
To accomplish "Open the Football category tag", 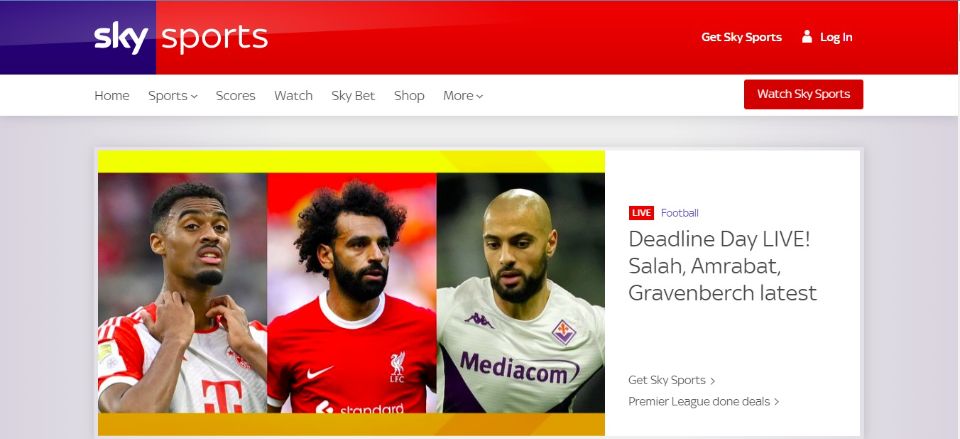I will (680, 212).
